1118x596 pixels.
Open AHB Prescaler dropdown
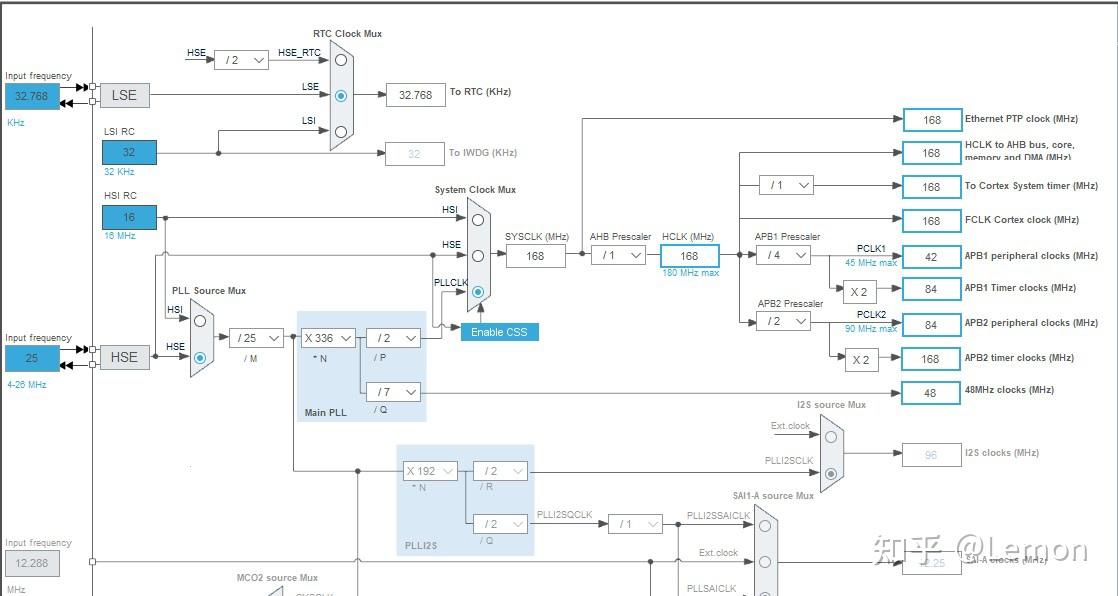click(x=618, y=255)
